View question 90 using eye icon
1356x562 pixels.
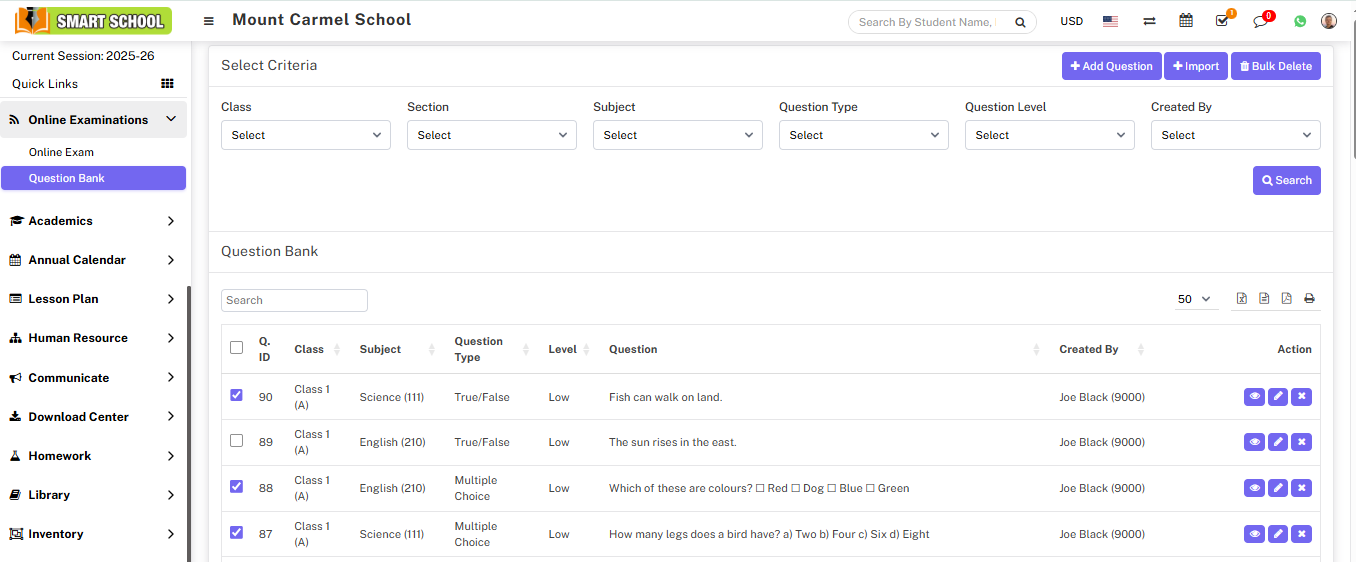[1254, 397]
